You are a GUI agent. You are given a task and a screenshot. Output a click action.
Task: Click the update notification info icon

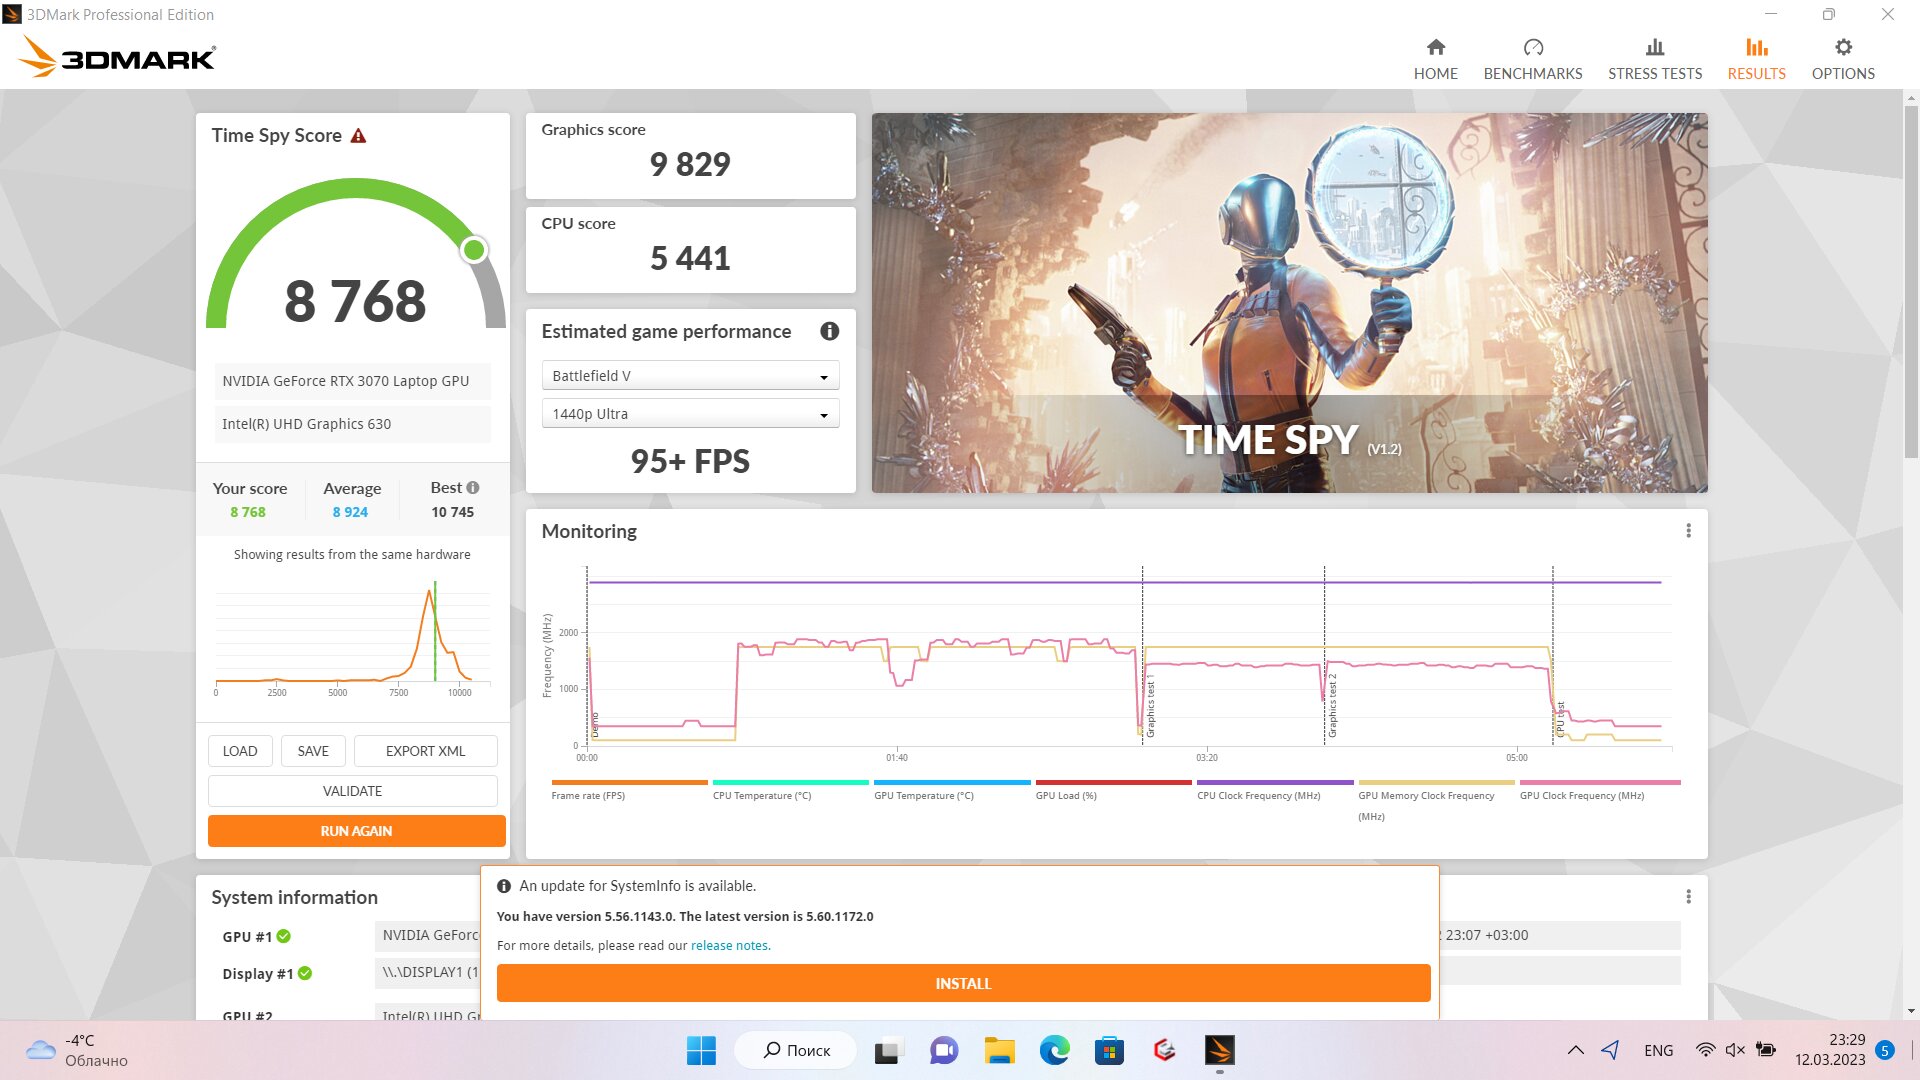(x=504, y=886)
